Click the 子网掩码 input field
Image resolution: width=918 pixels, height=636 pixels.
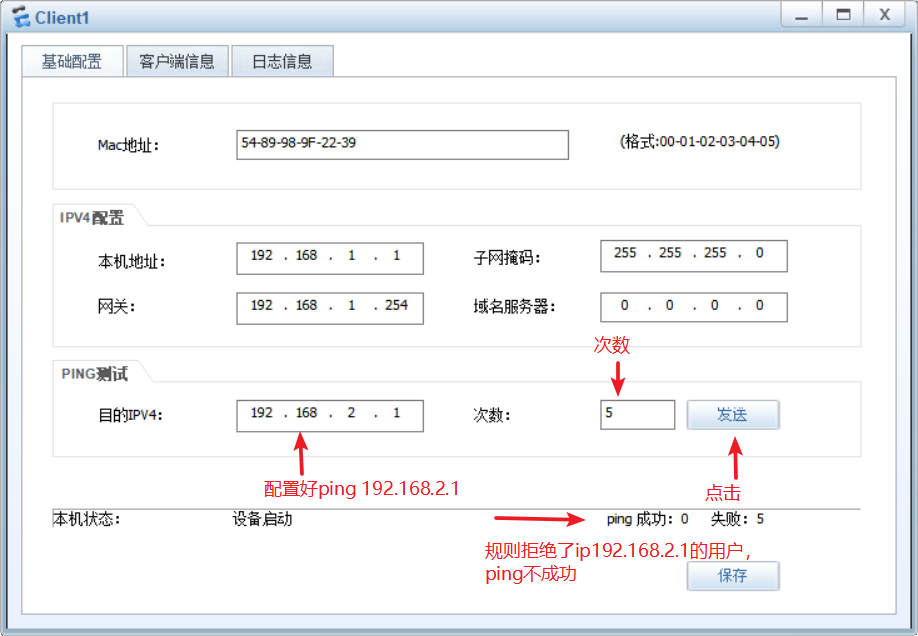tap(694, 256)
